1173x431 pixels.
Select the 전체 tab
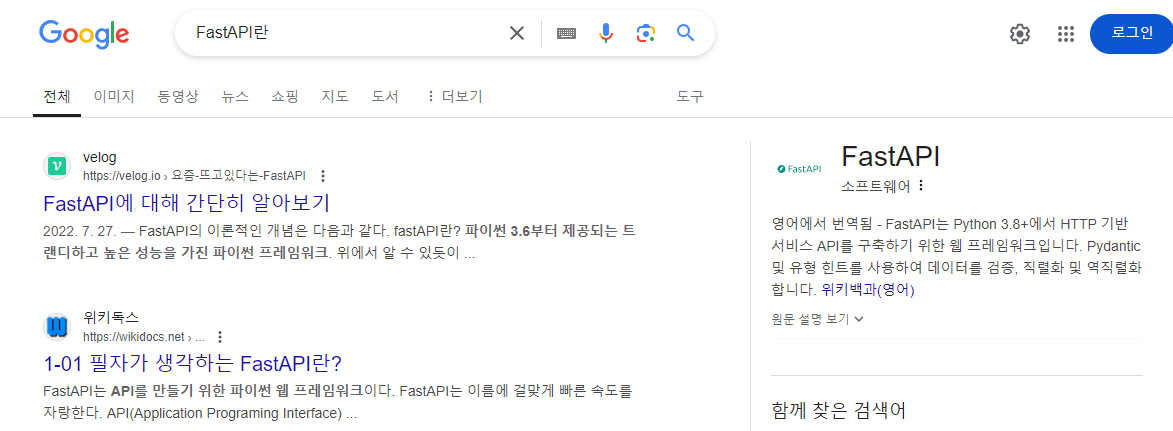tap(57, 97)
